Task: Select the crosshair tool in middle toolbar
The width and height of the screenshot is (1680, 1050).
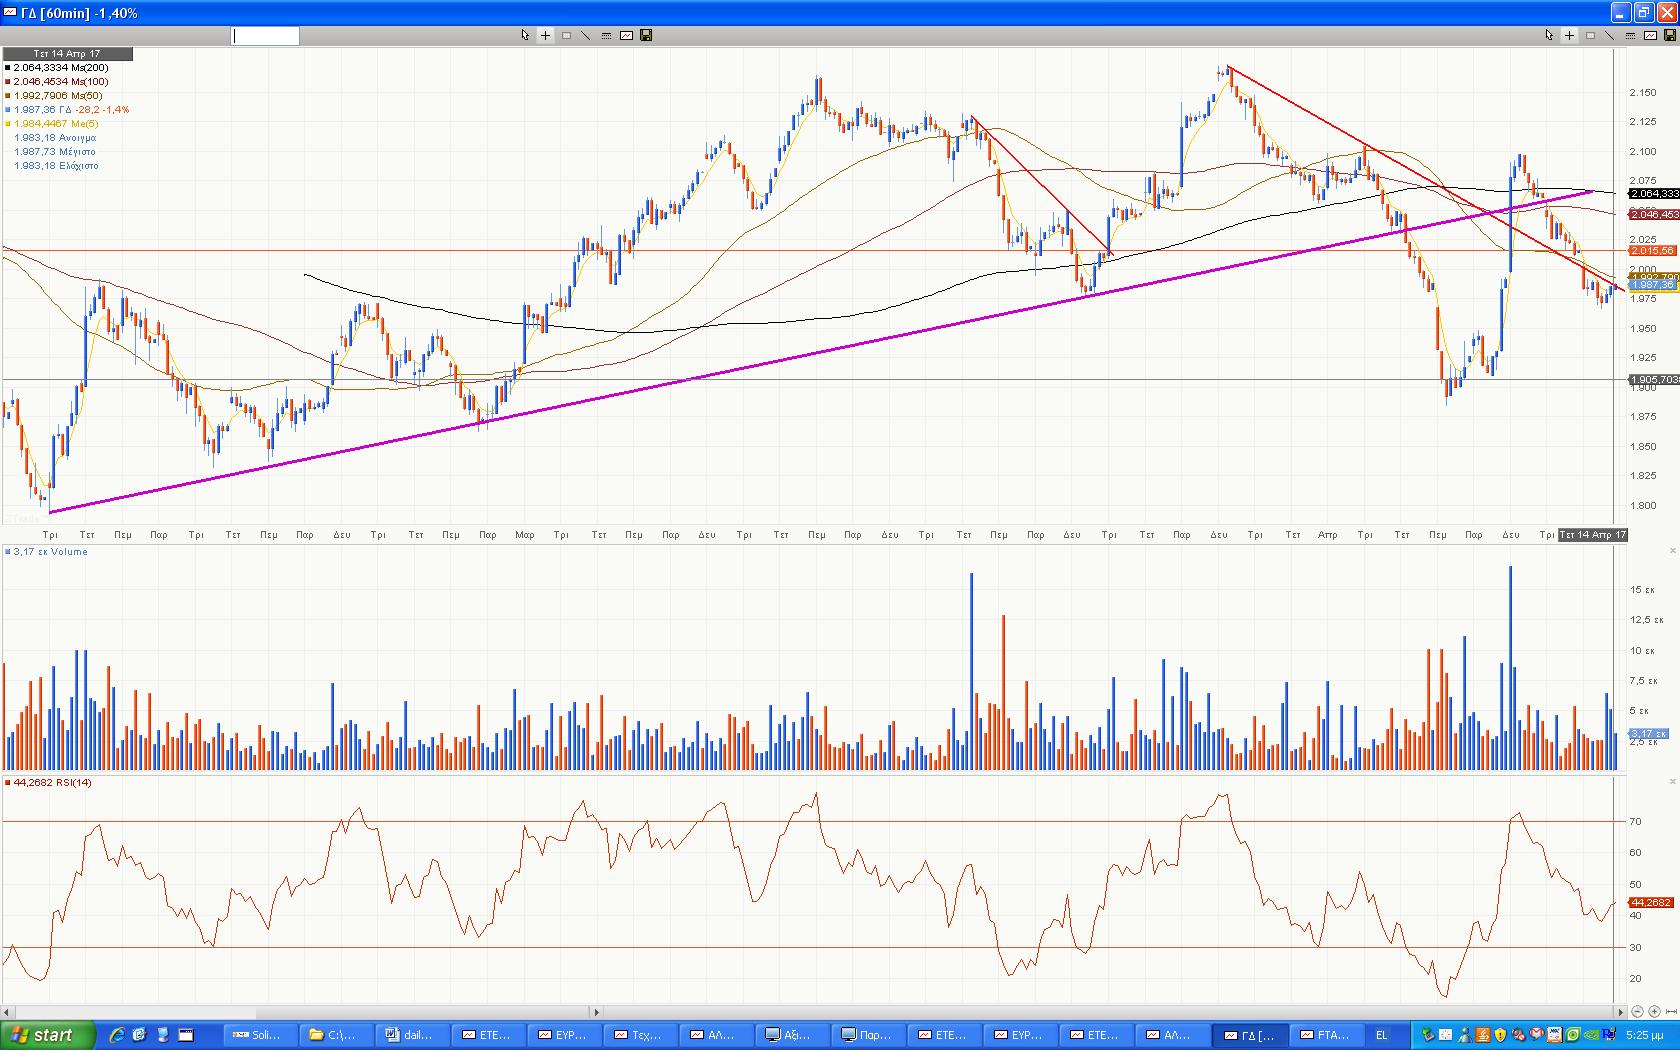Action: pyautogui.click(x=545, y=35)
